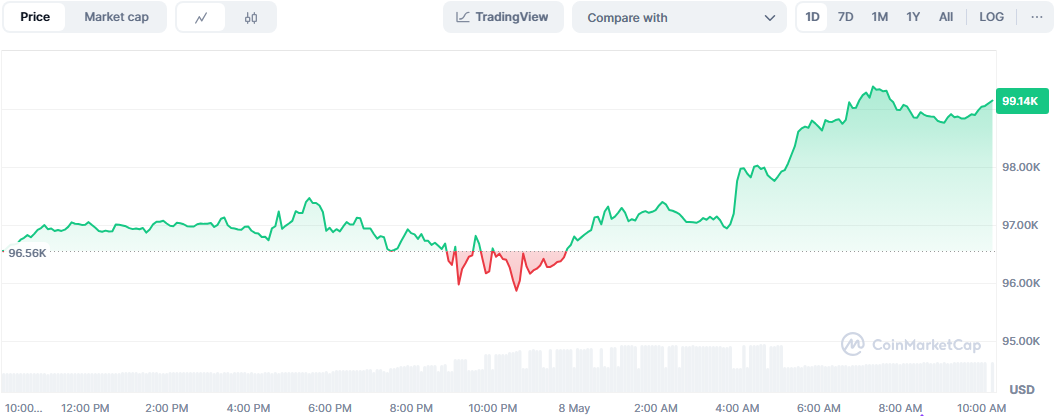Image resolution: width=1056 pixels, height=416 pixels.
Task: Show the All time range
Action: (946, 17)
